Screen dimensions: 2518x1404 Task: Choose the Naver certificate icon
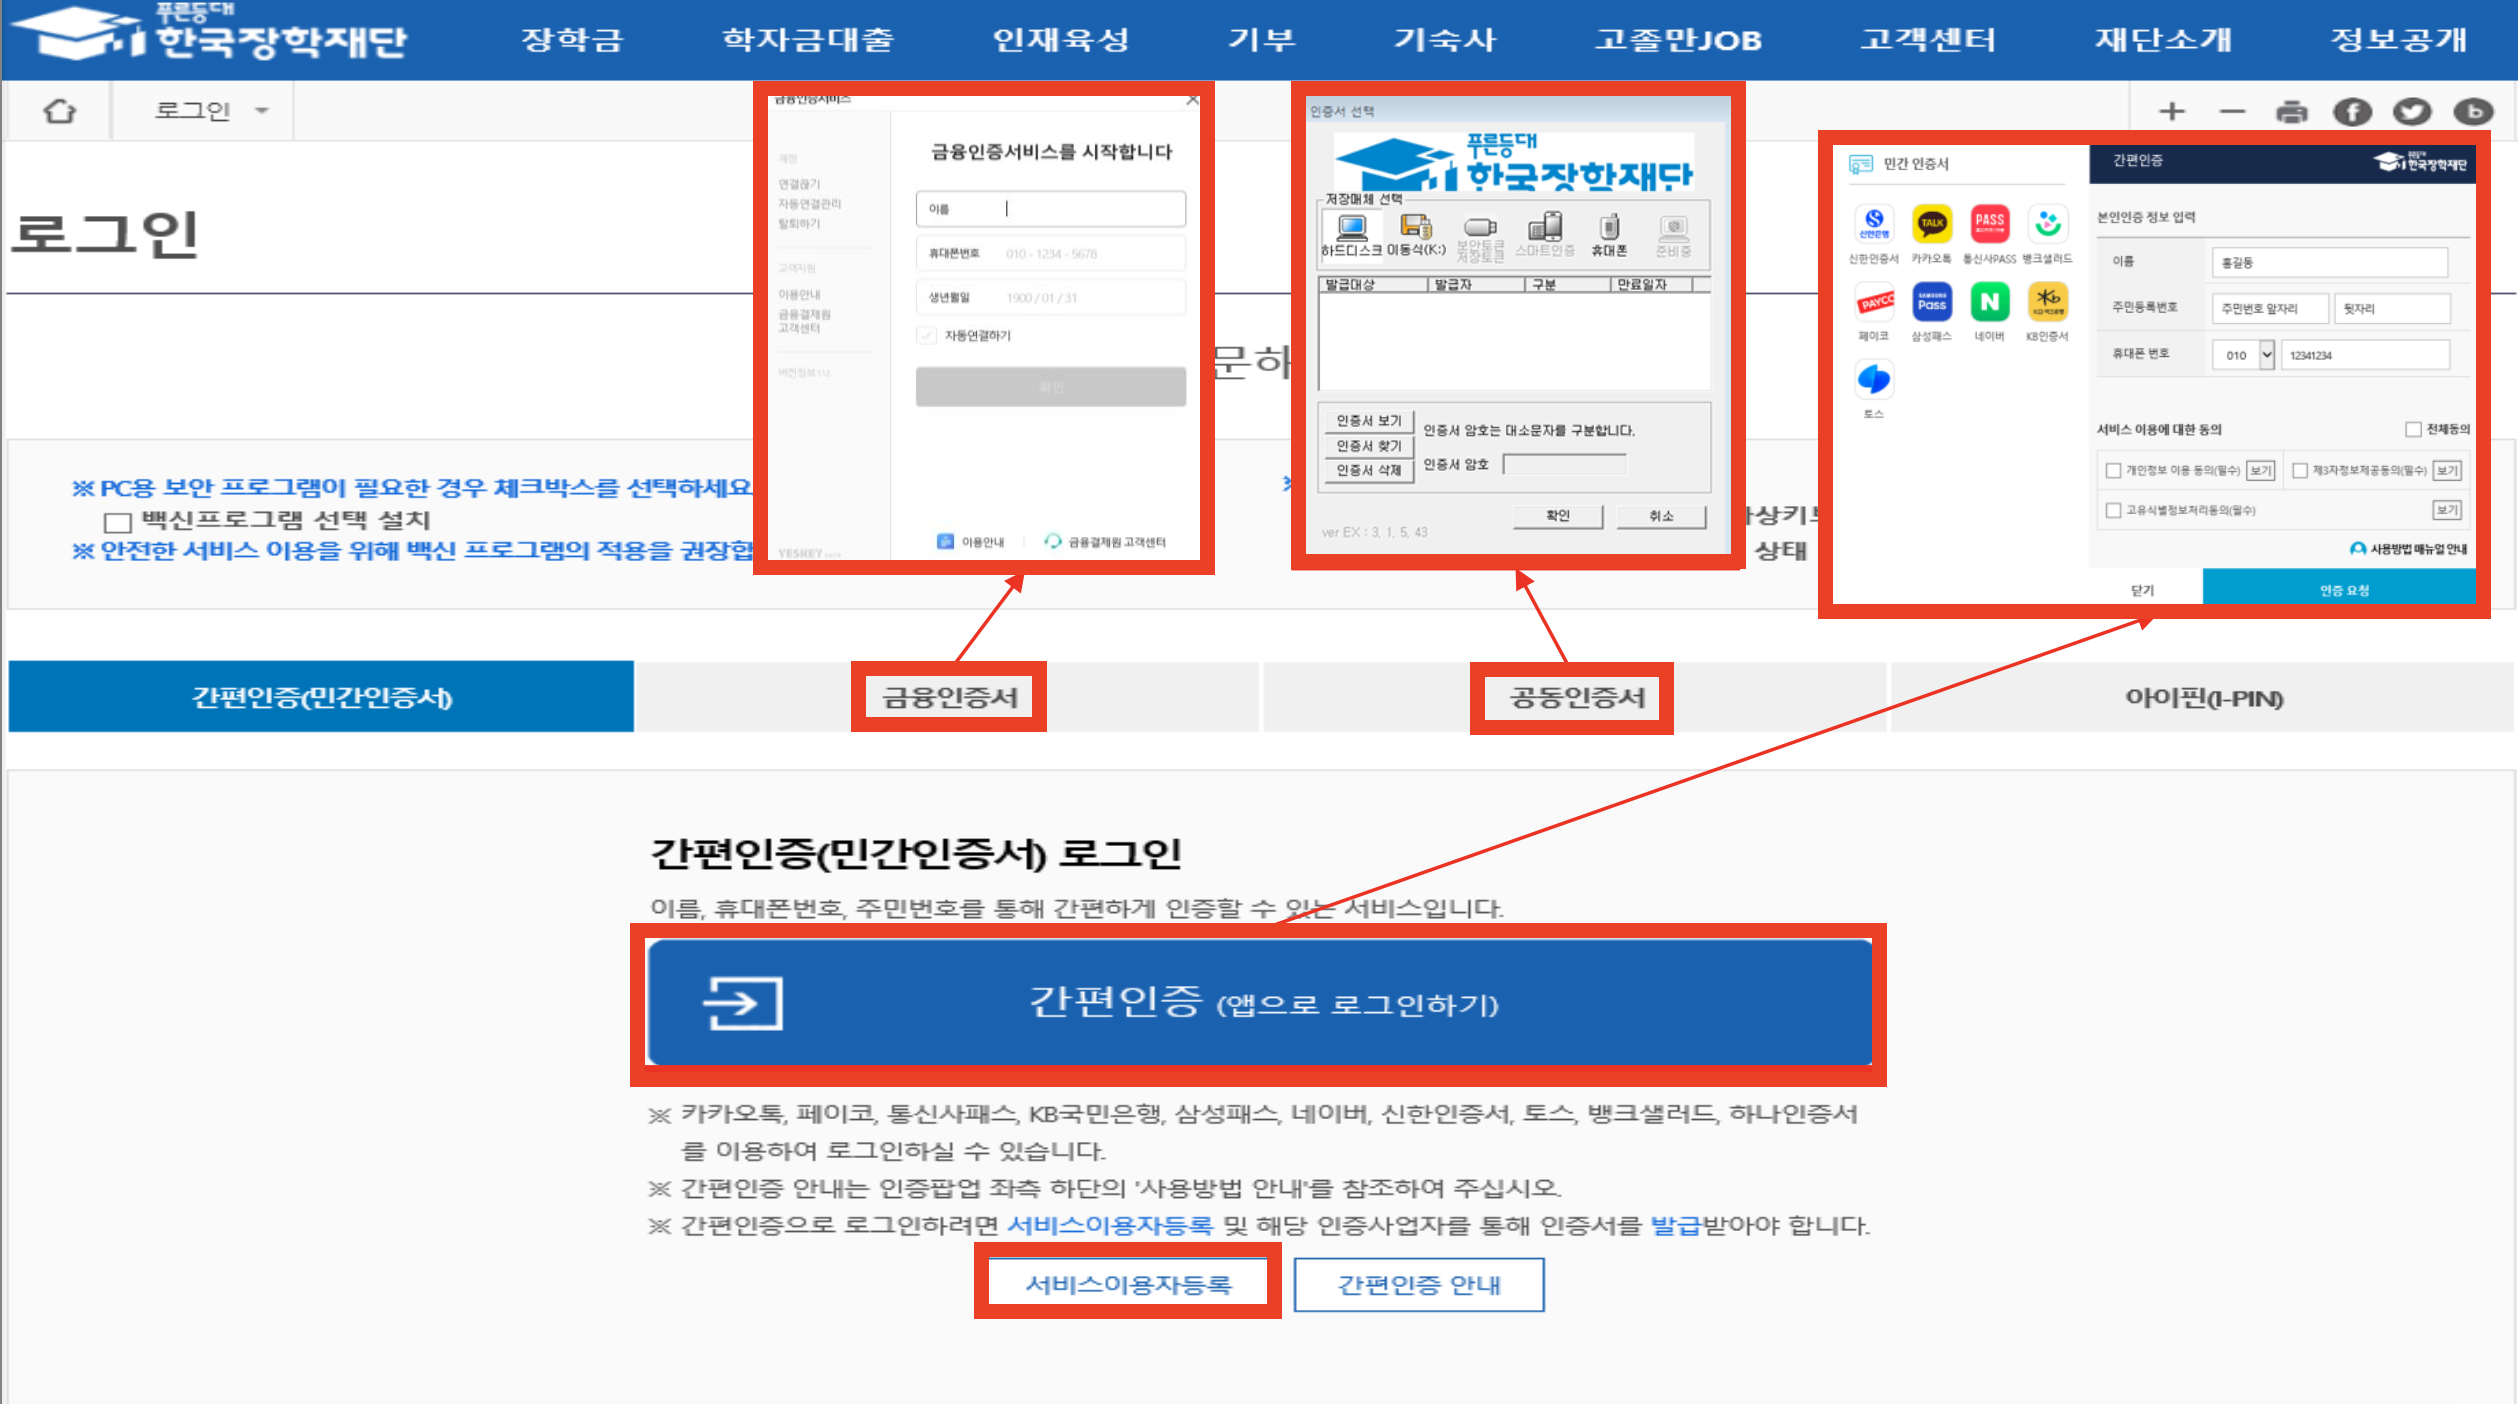pos(1990,303)
